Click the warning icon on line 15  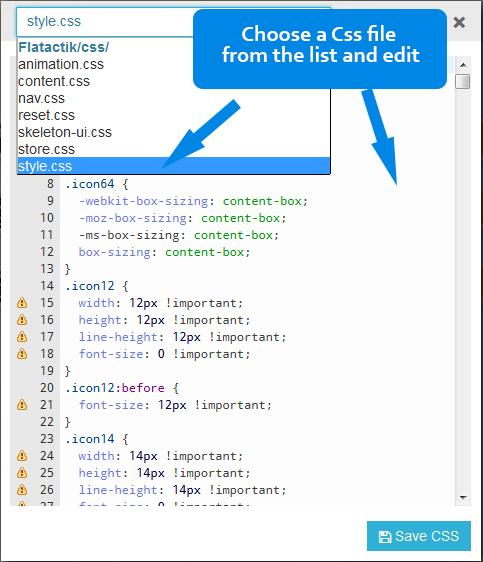pos(22,303)
